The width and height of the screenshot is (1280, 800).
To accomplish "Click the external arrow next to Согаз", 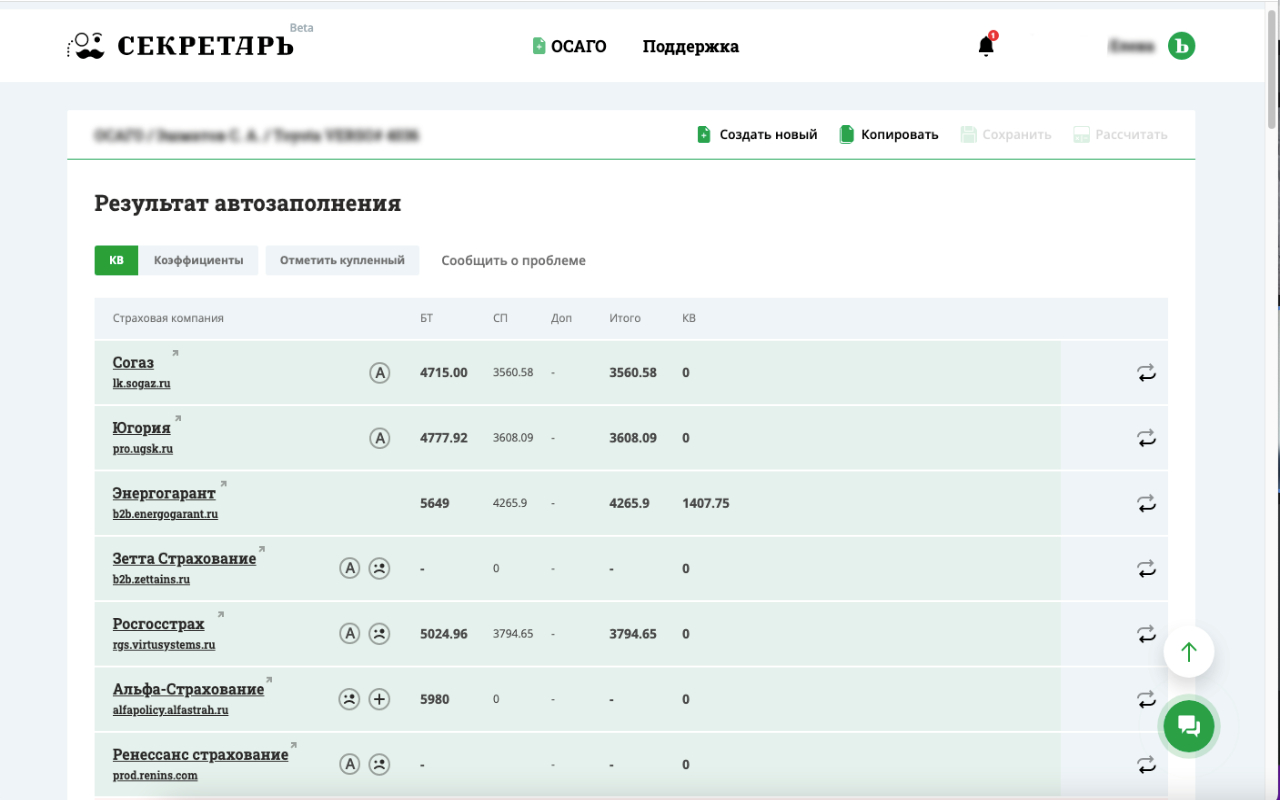I will click(x=175, y=353).
